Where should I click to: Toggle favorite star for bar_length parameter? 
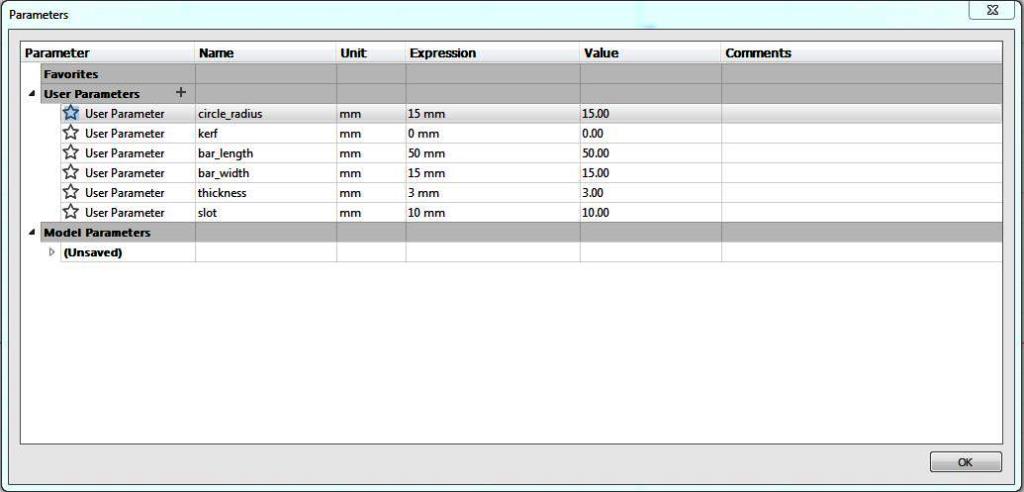pyautogui.click(x=71, y=152)
